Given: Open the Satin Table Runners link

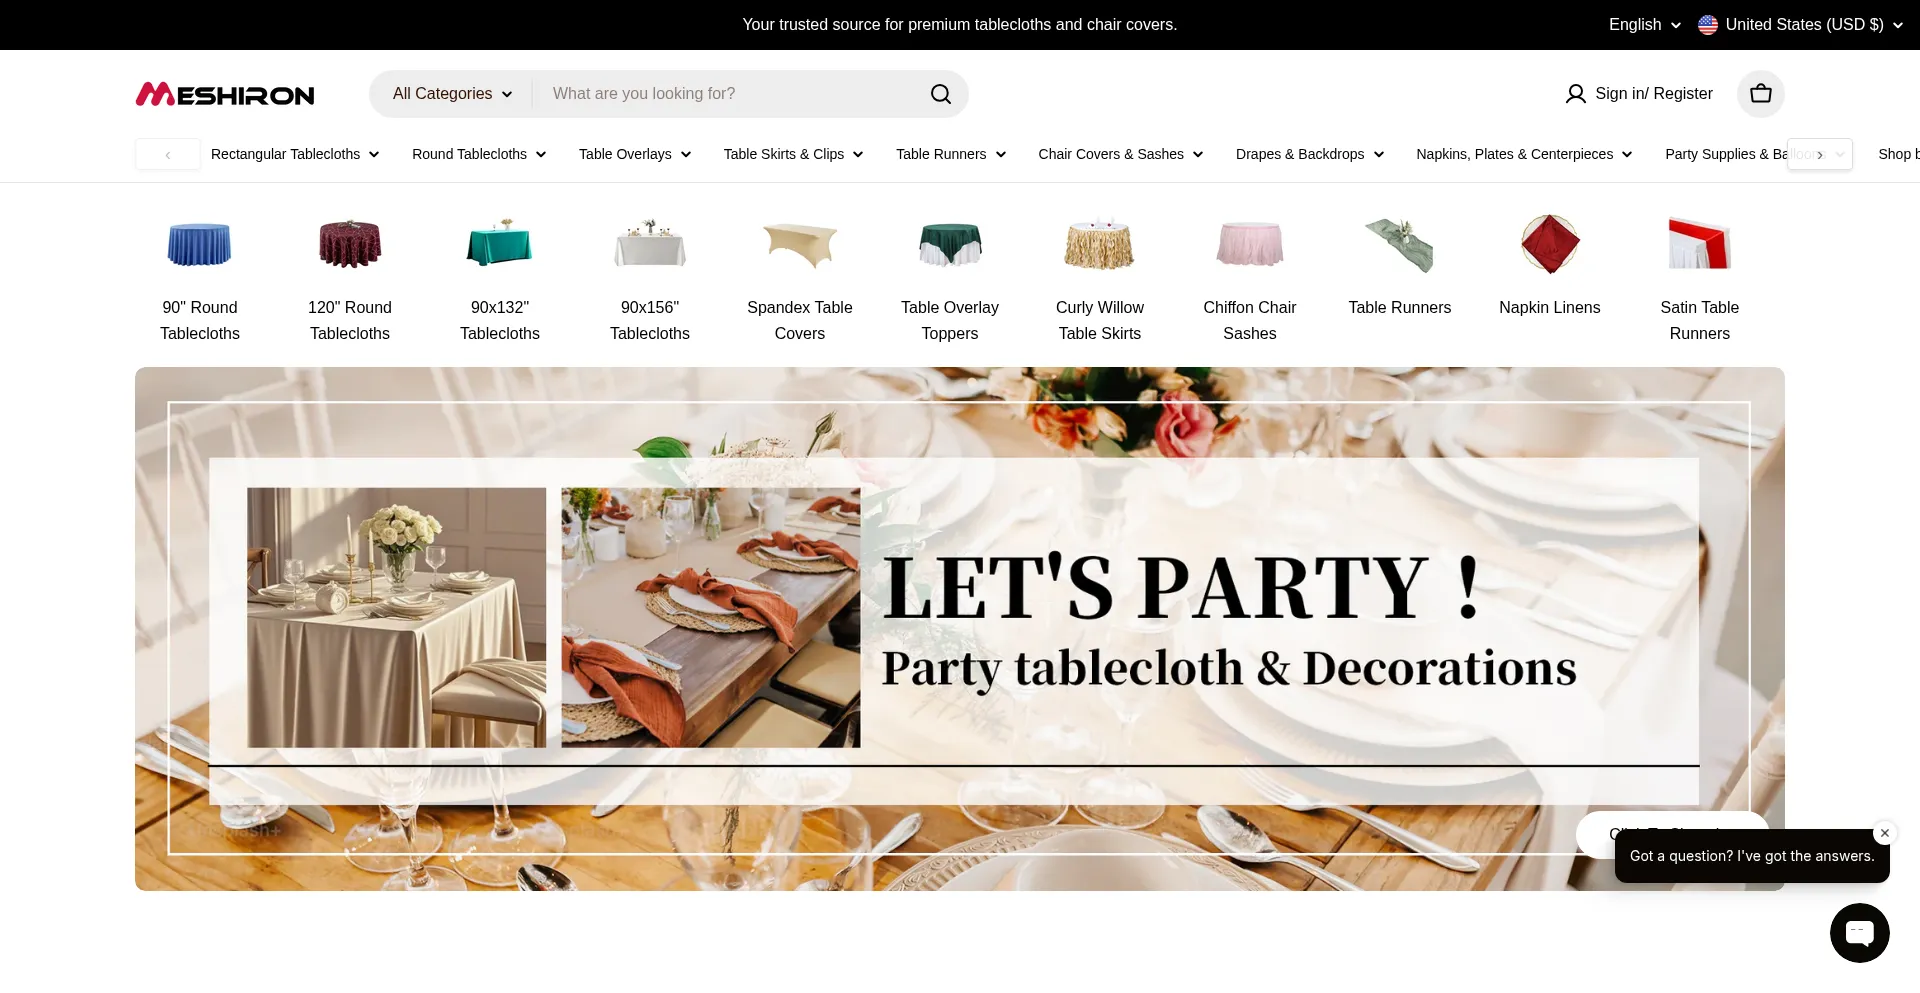Looking at the screenshot, I should (1700, 320).
